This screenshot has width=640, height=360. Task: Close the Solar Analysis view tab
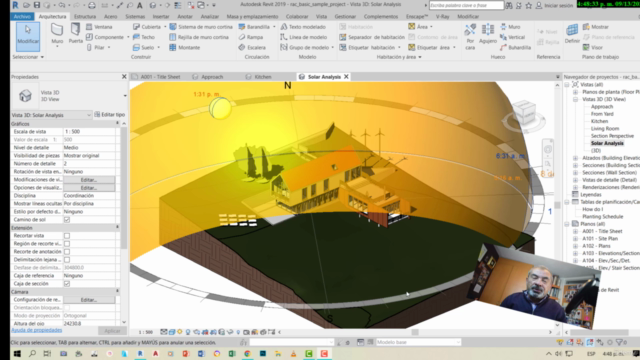(x=346, y=77)
